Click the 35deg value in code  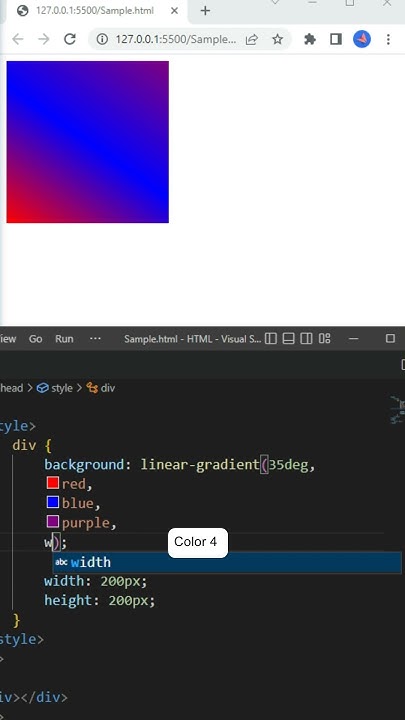tap(288, 465)
